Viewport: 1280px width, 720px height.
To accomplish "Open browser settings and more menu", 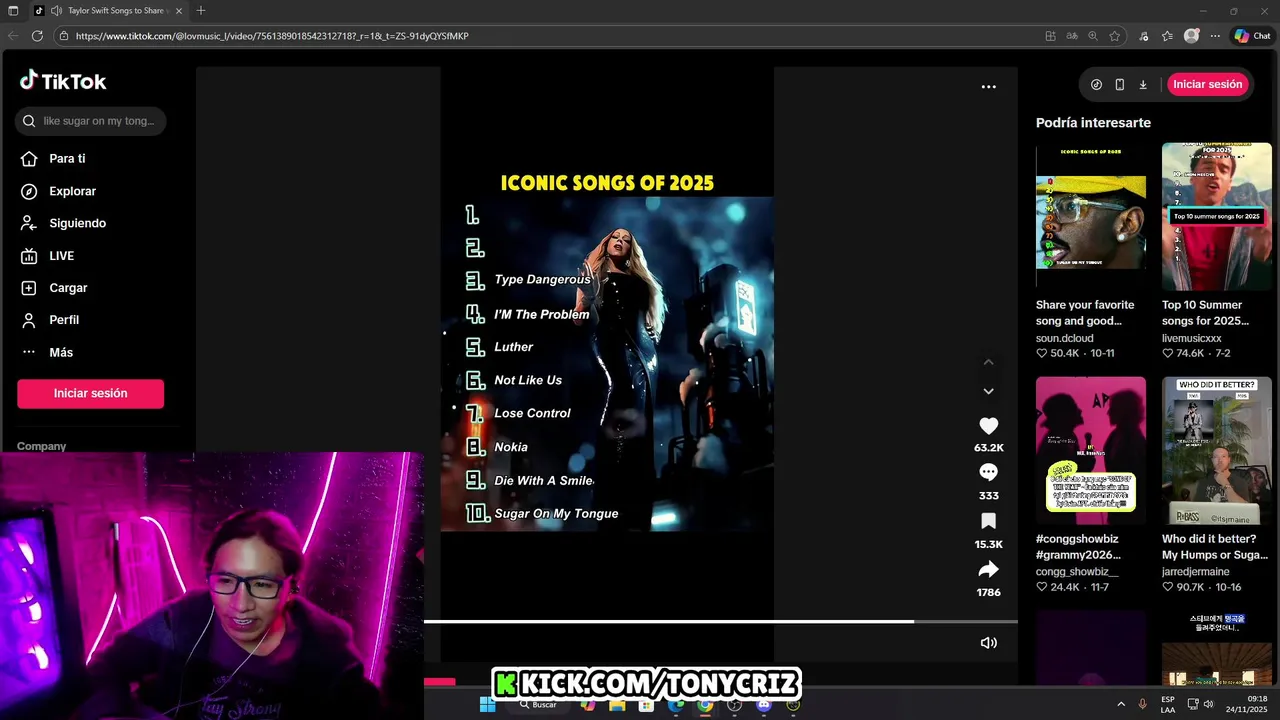I will pos(1215,36).
